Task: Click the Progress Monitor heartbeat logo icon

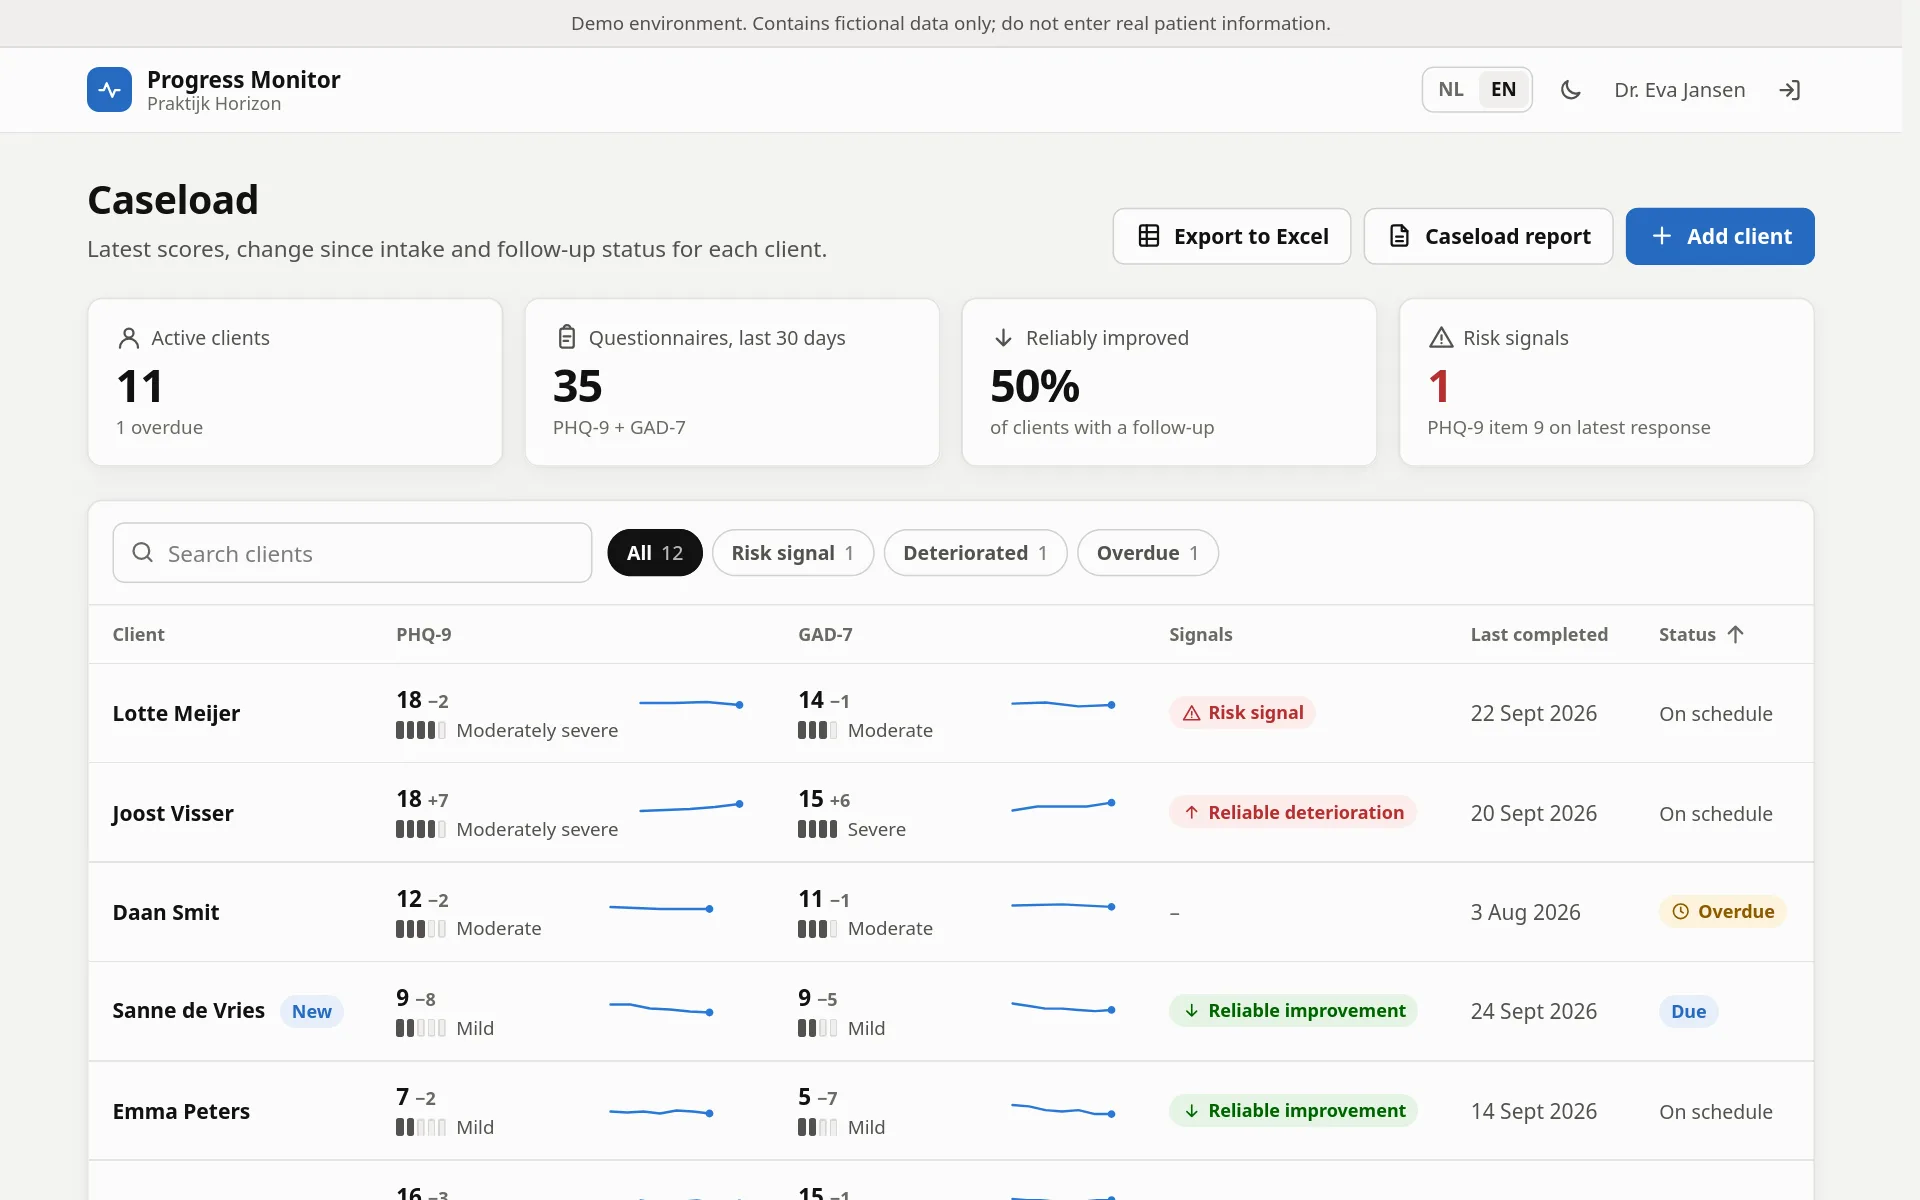Action: click(x=109, y=90)
